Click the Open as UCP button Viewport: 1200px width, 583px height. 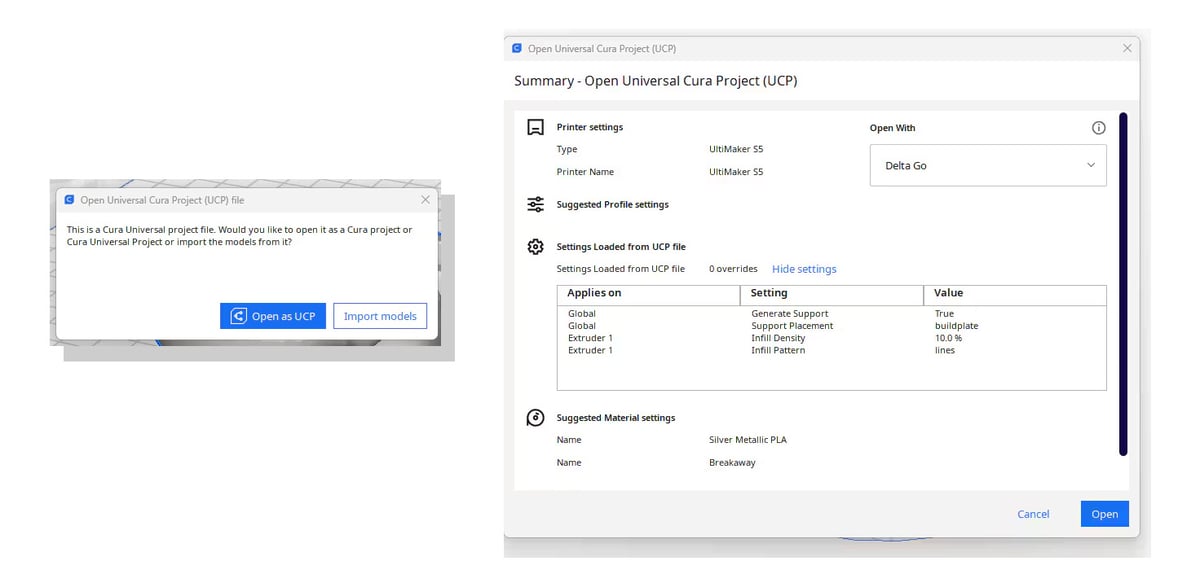point(273,316)
